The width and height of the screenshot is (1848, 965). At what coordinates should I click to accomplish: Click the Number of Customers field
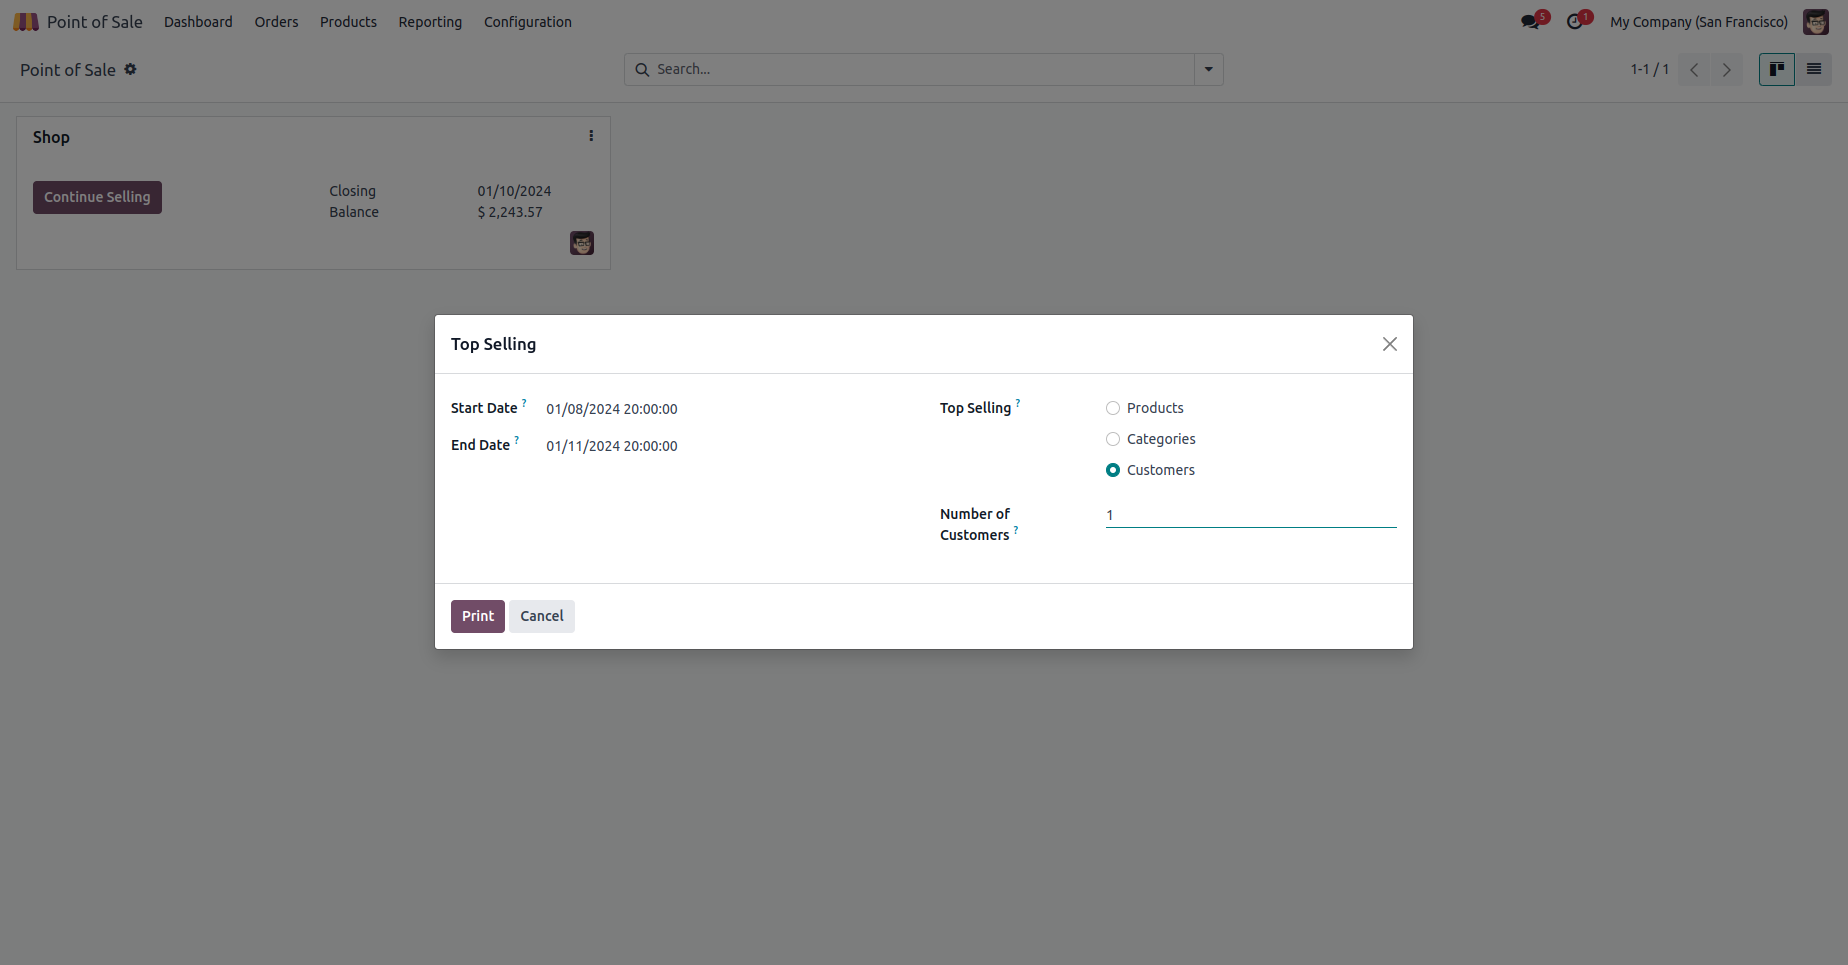tap(1250, 515)
